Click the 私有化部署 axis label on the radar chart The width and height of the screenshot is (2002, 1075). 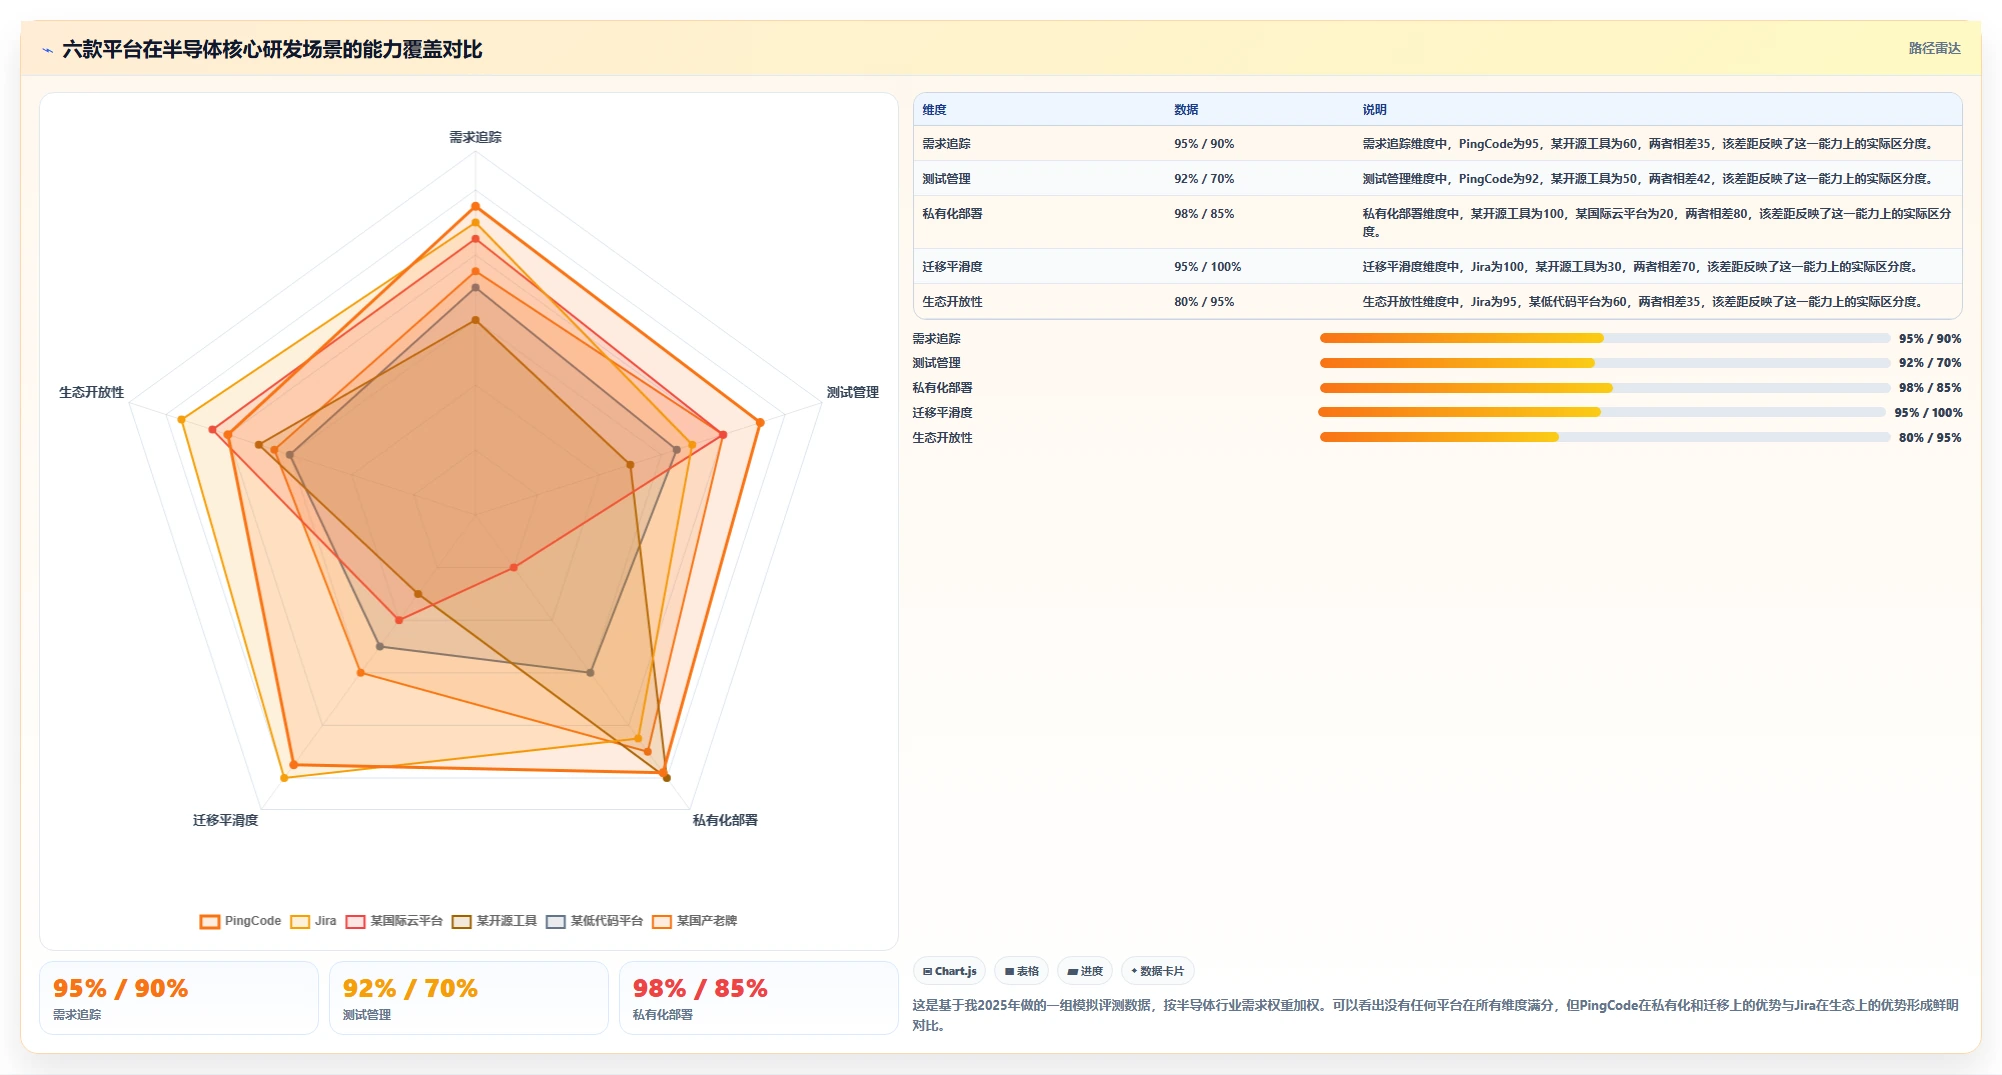tap(725, 820)
